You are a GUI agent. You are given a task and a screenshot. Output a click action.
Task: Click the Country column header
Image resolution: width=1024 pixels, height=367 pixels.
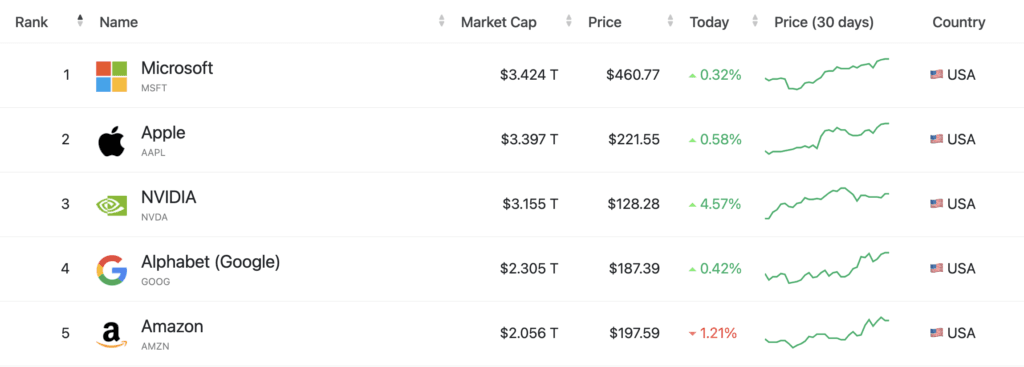(959, 22)
